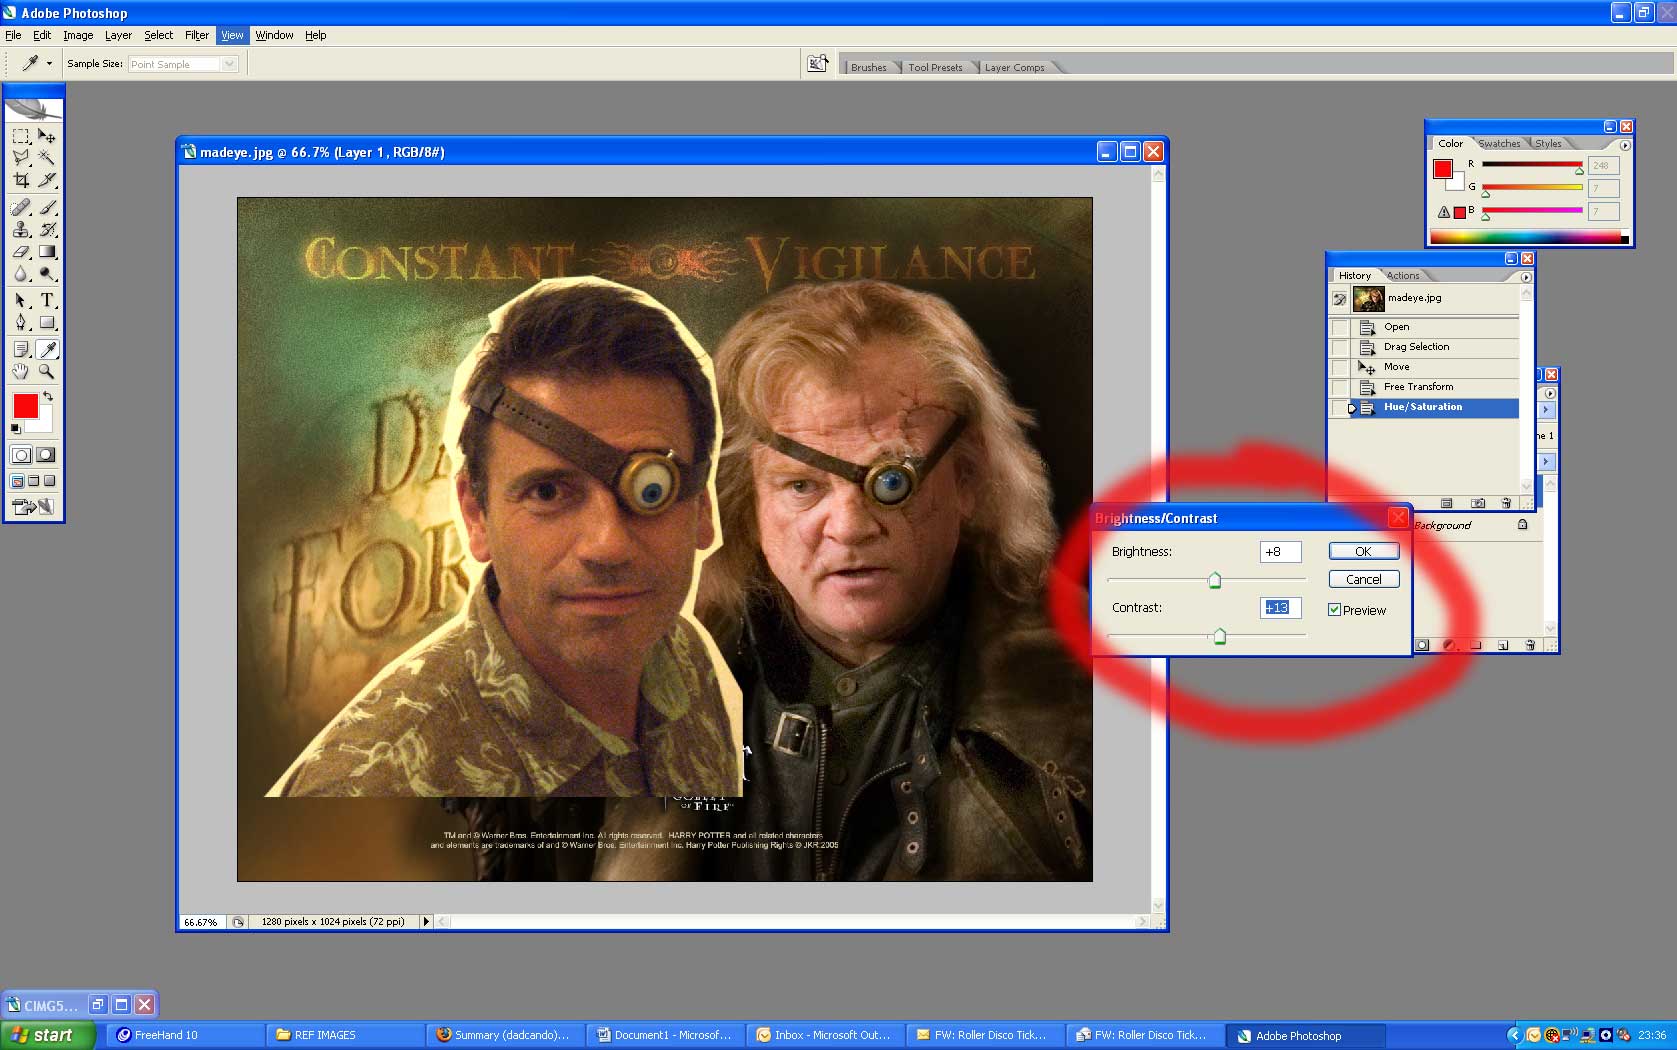Toggle the File Browser from options bar
Viewport: 1677px width, 1050px height.
(x=818, y=63)
